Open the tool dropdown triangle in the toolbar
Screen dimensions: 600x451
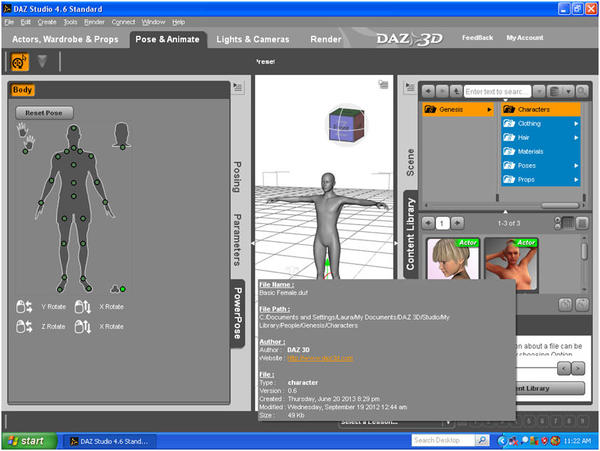pos(42,61)
